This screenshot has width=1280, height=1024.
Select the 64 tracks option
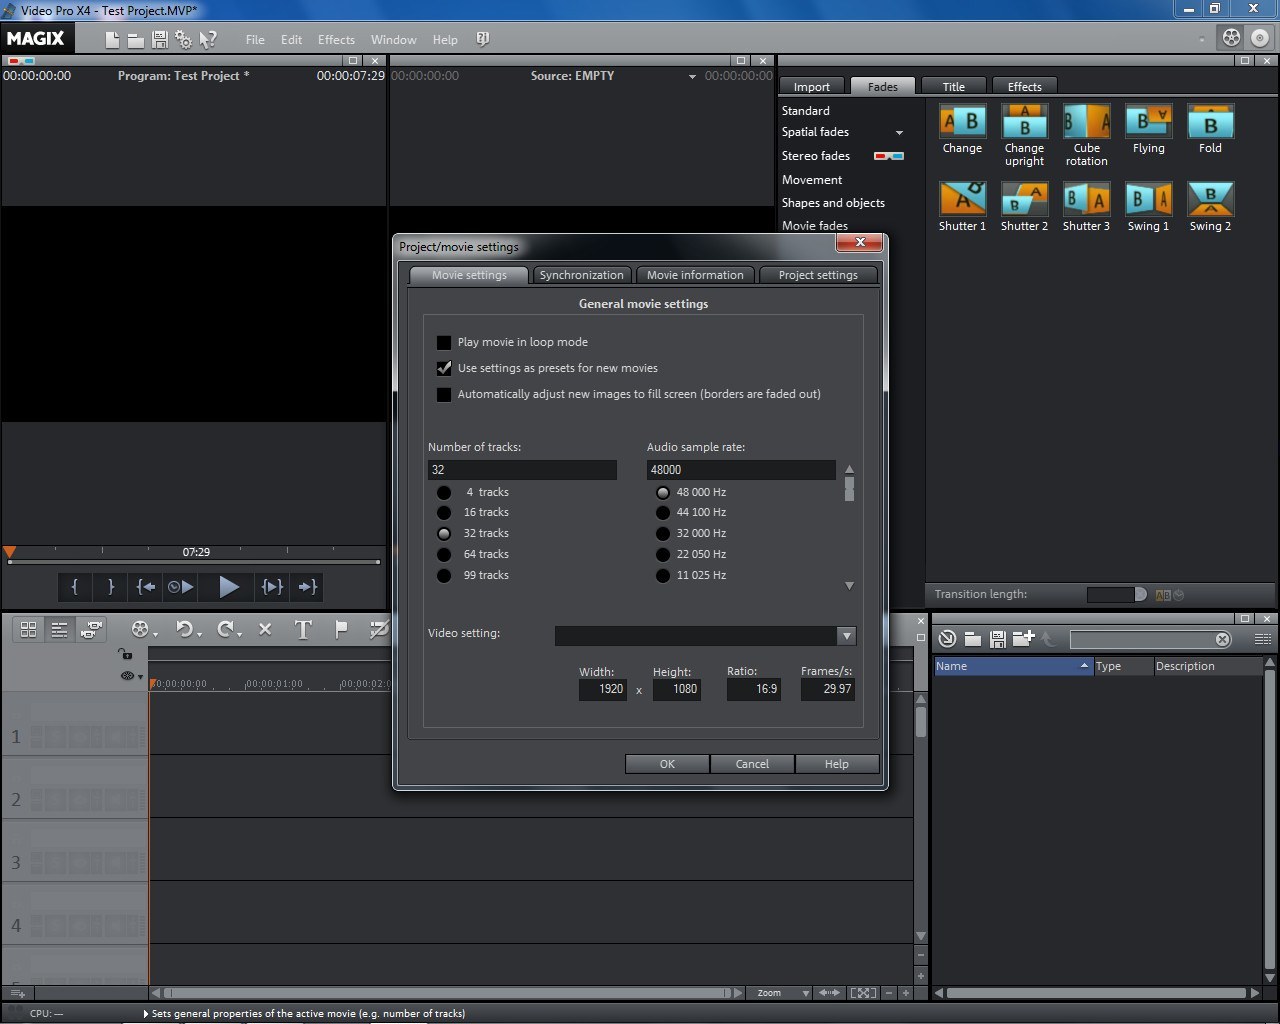coord(444,554)
